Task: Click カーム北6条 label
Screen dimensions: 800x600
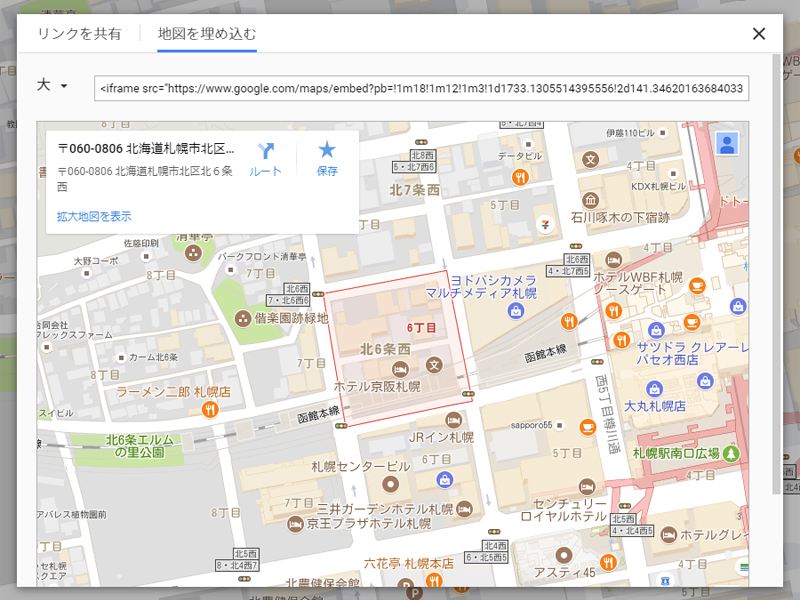Action: [153, 357]
